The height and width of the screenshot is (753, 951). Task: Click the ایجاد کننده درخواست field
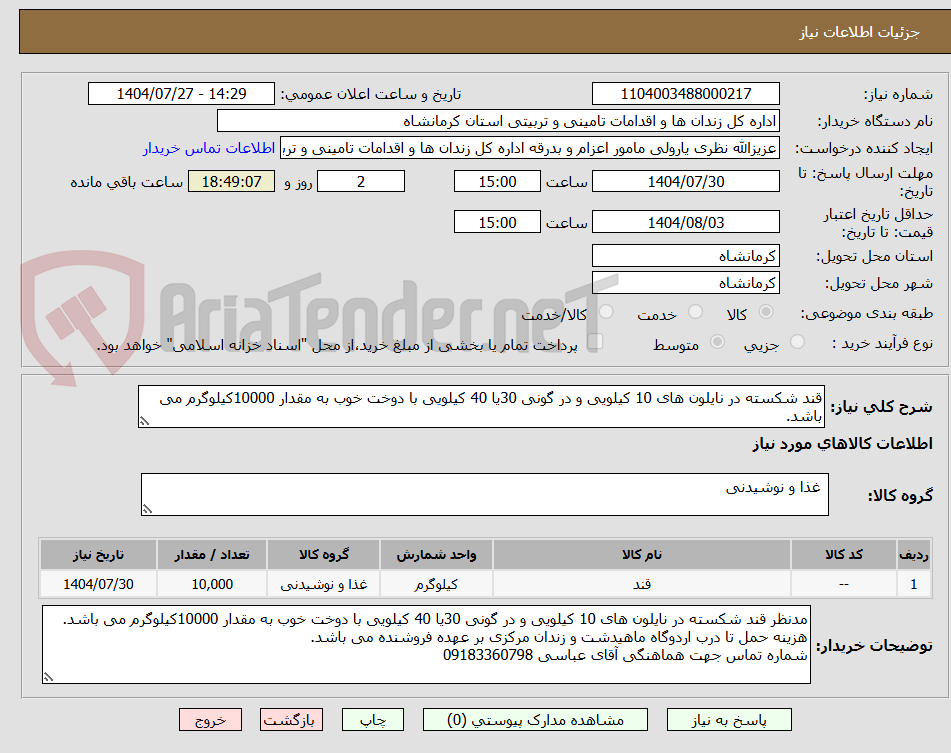tap(529, 149)
